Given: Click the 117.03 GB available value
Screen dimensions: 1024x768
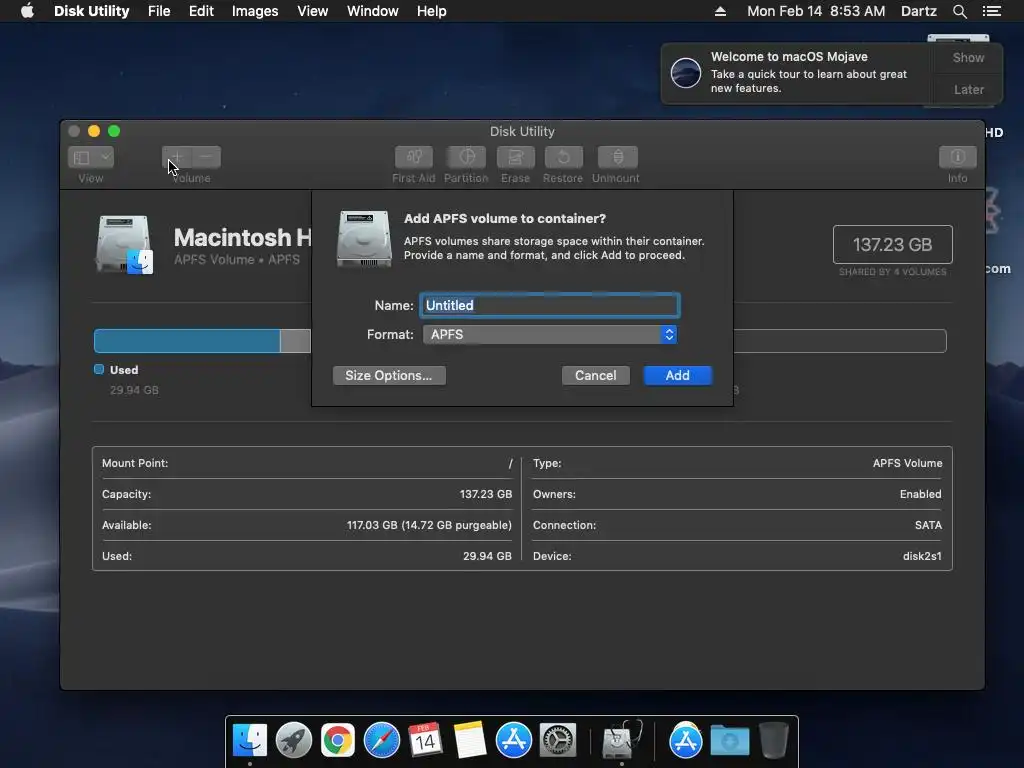Looking at the screenshot, I should point(429,525).
